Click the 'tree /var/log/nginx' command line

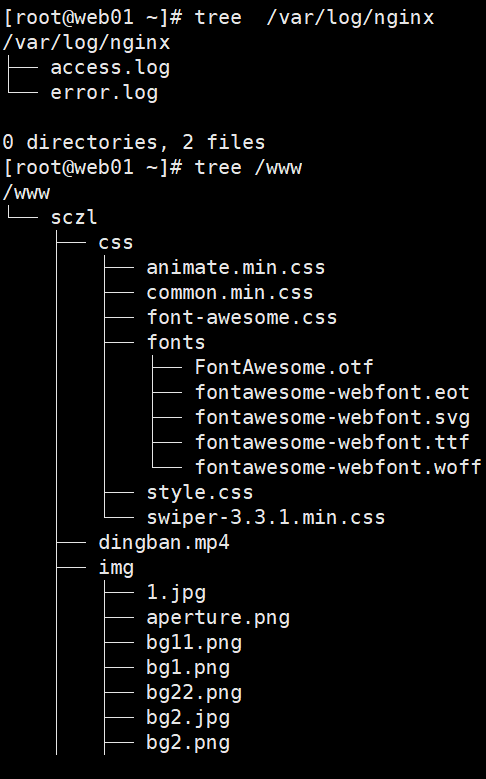(x=219, y=18)
